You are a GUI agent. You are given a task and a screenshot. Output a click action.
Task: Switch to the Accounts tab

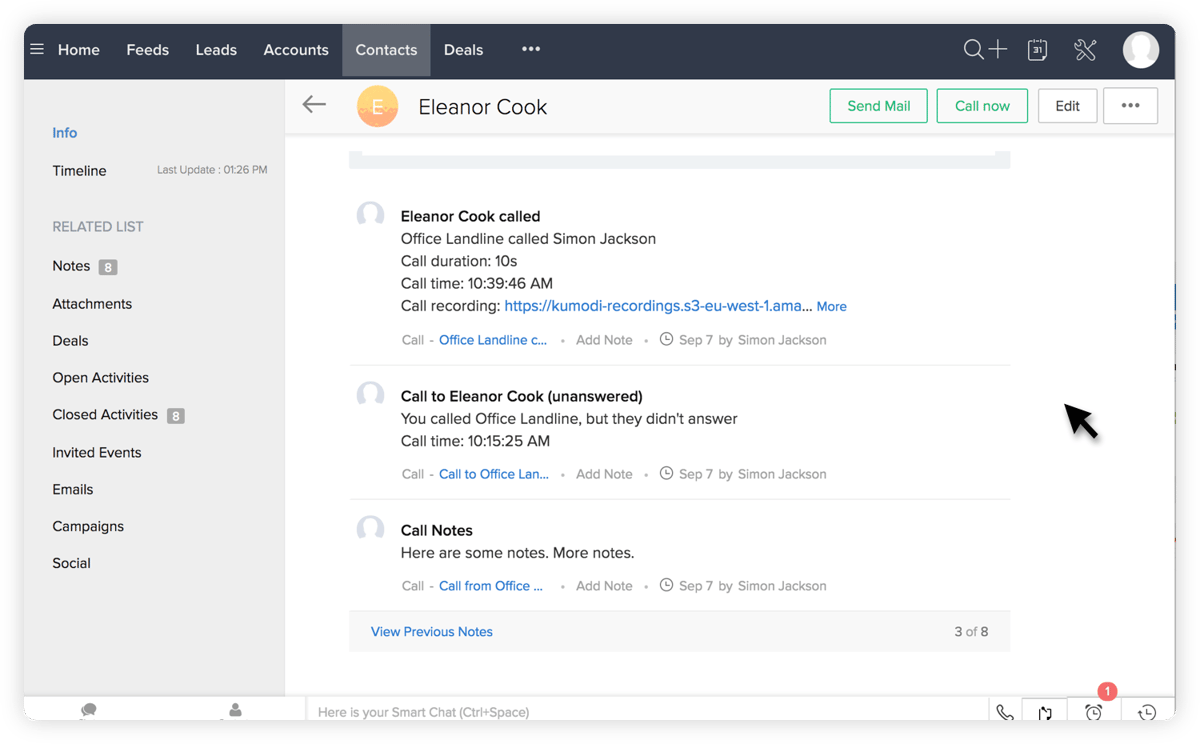296,49
